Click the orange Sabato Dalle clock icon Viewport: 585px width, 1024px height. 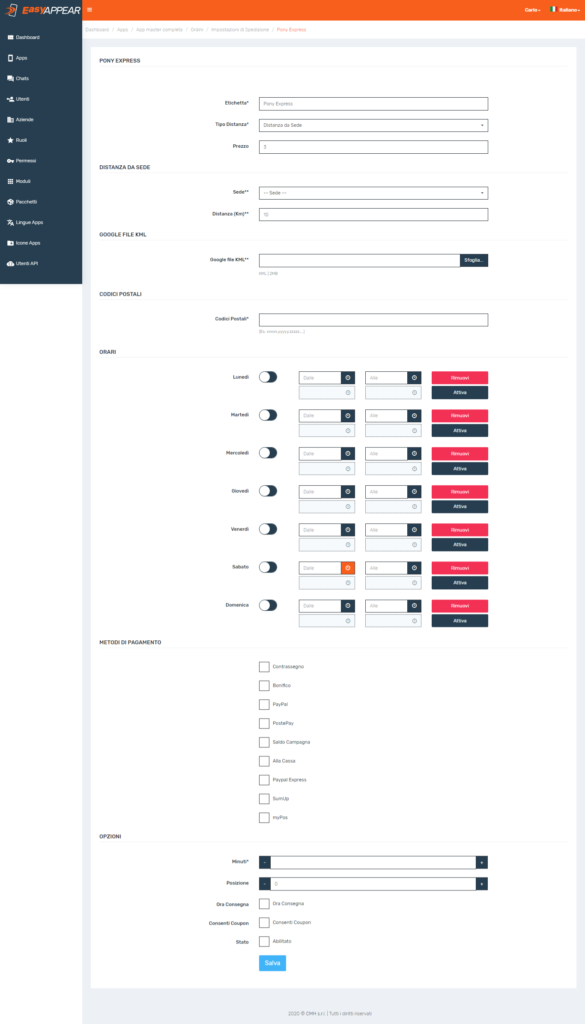pos(348,568)
